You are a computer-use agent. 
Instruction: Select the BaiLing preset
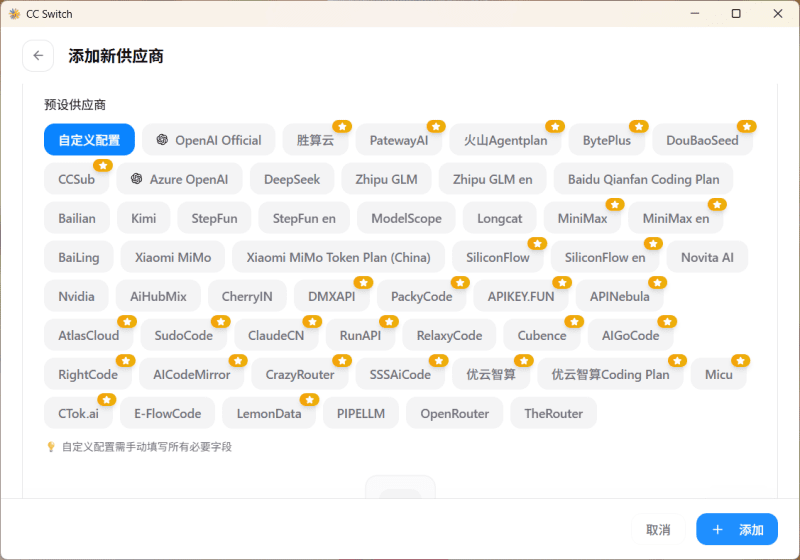point(79,257)
